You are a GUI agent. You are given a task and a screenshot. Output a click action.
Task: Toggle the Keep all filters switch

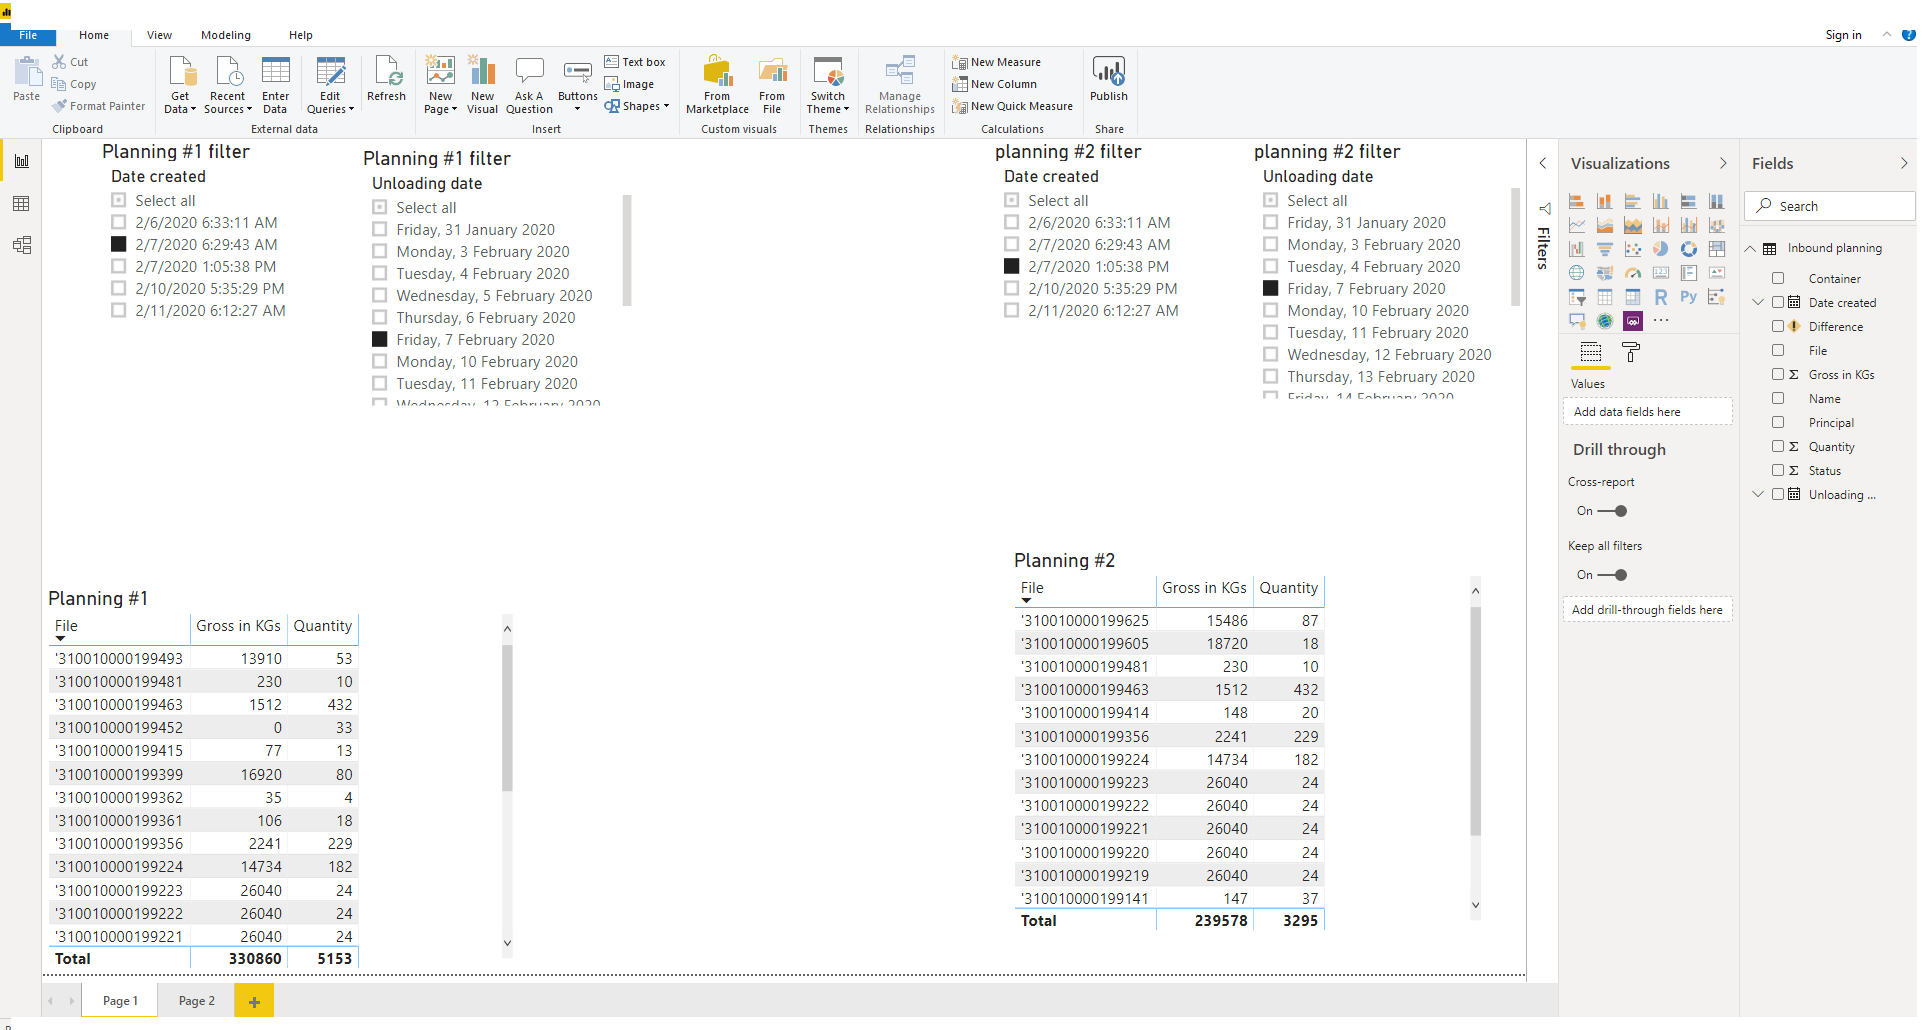click(x=1612, y=575)
